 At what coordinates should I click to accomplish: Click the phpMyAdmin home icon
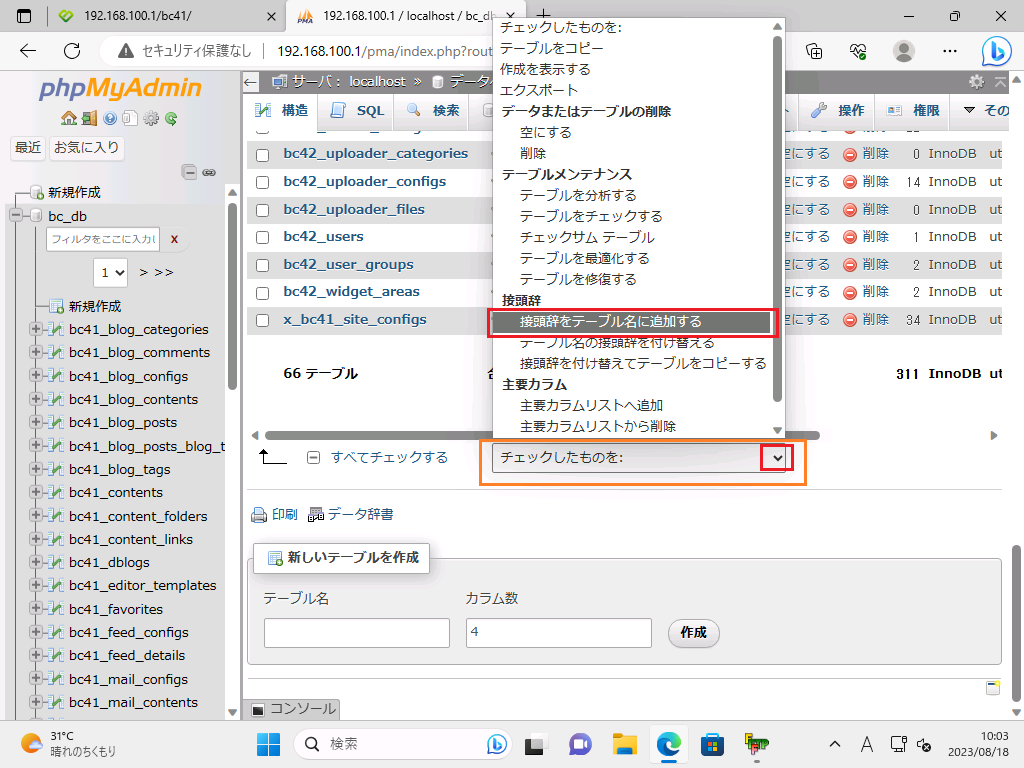pos(68,118)
